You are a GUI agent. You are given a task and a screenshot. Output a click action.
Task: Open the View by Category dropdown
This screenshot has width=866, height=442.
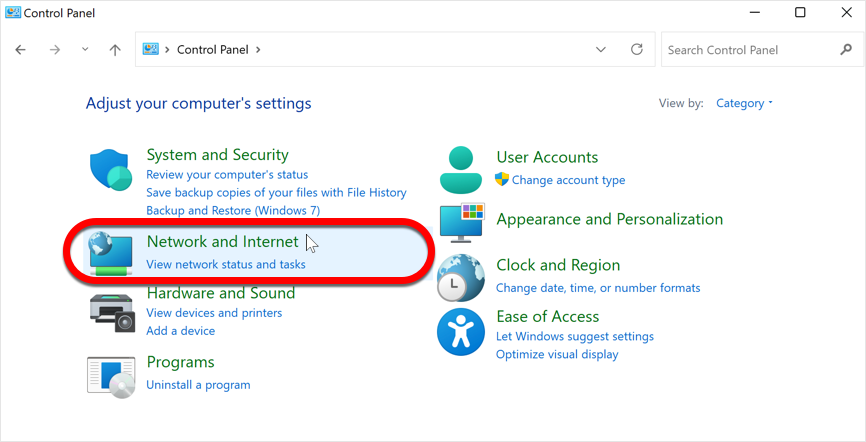pos(744,103)
